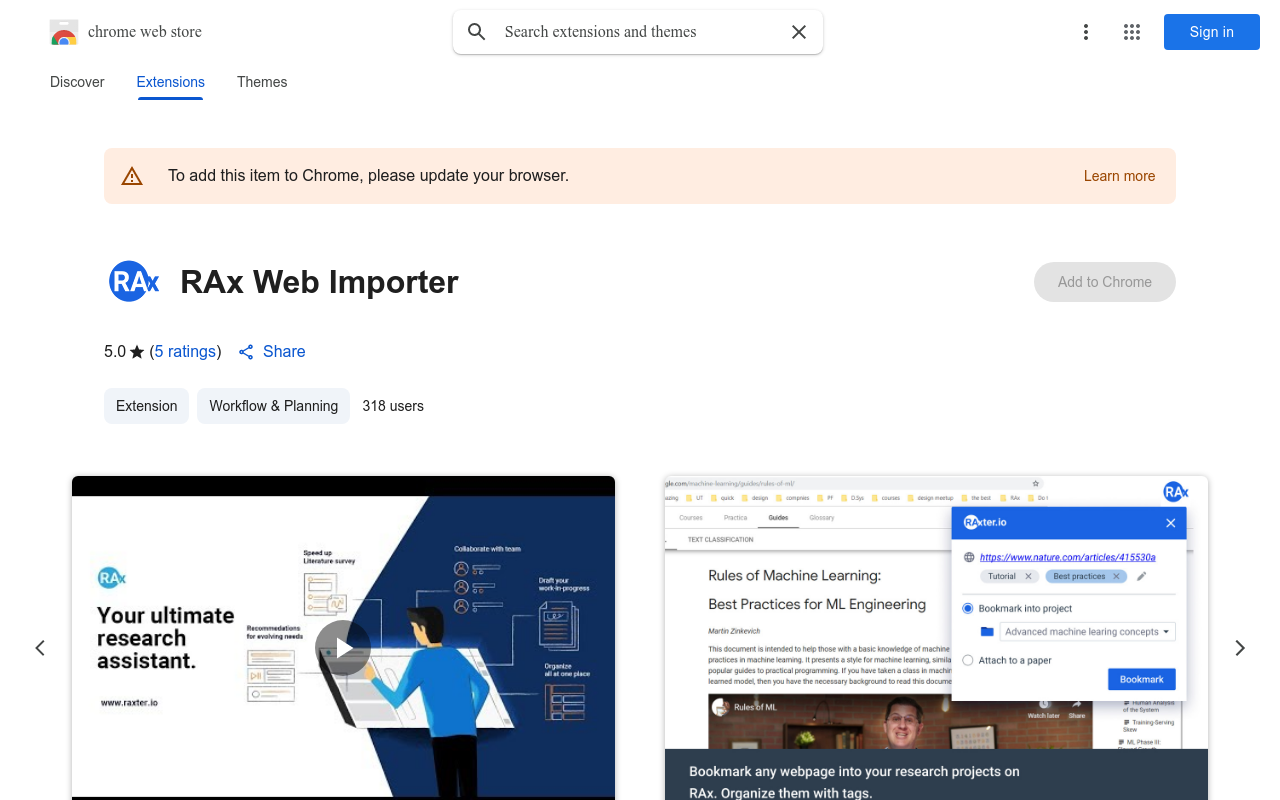Play the promo video
1280x800 pixels.
[343, 649]
